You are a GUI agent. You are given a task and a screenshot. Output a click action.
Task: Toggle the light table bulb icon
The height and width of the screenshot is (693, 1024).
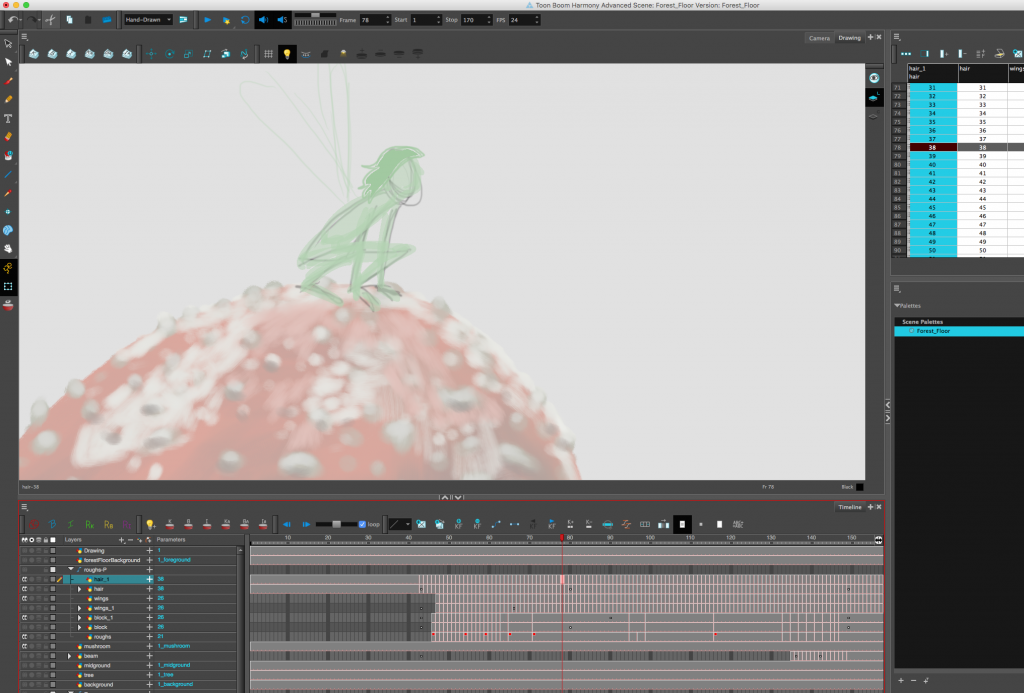pyautogui.click(x=287, y=53)
